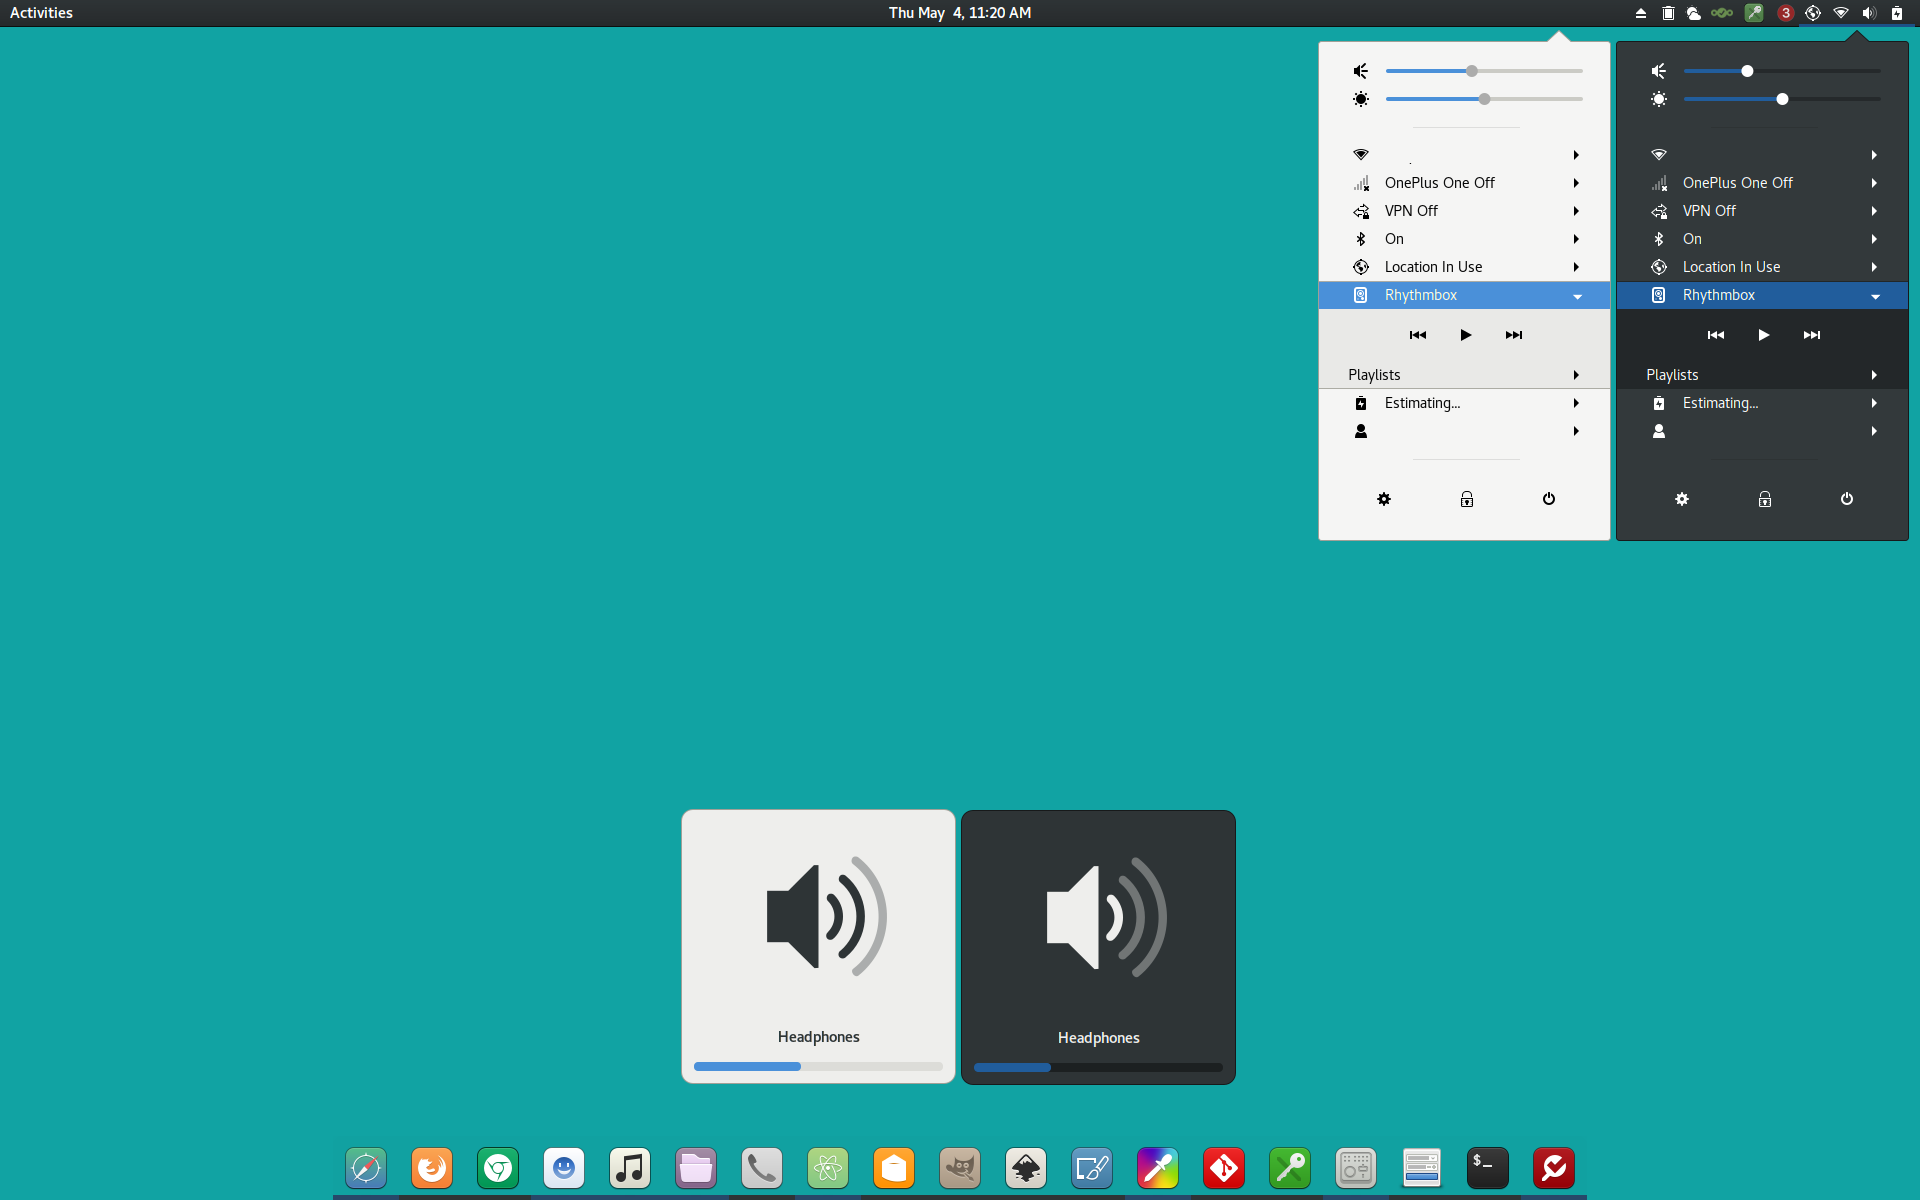Screen dimensions: 1920x1200
Task: Open the red notification badge showing 3
Action: tap(1785, 13)
